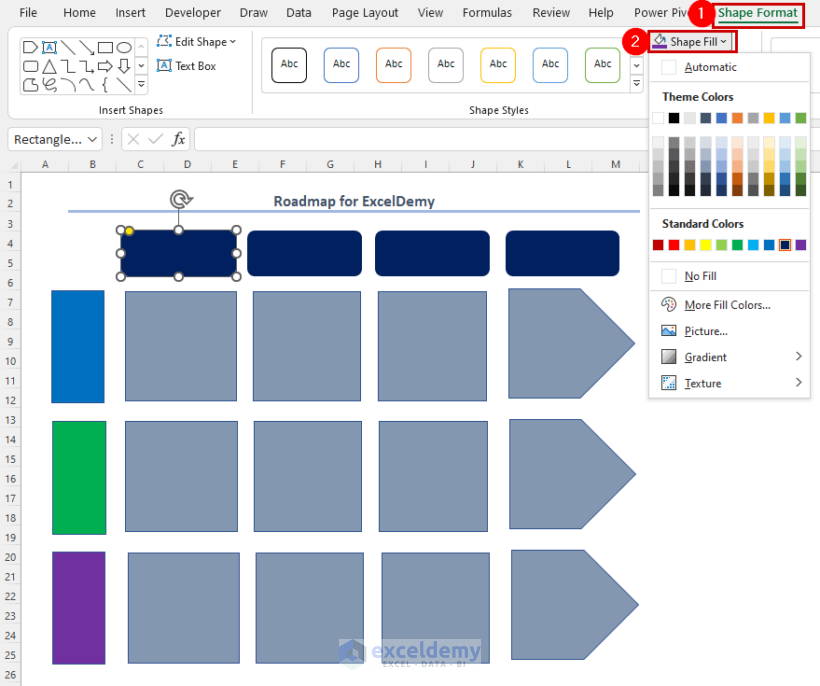Click row header 10

click(x=10, y=361)
